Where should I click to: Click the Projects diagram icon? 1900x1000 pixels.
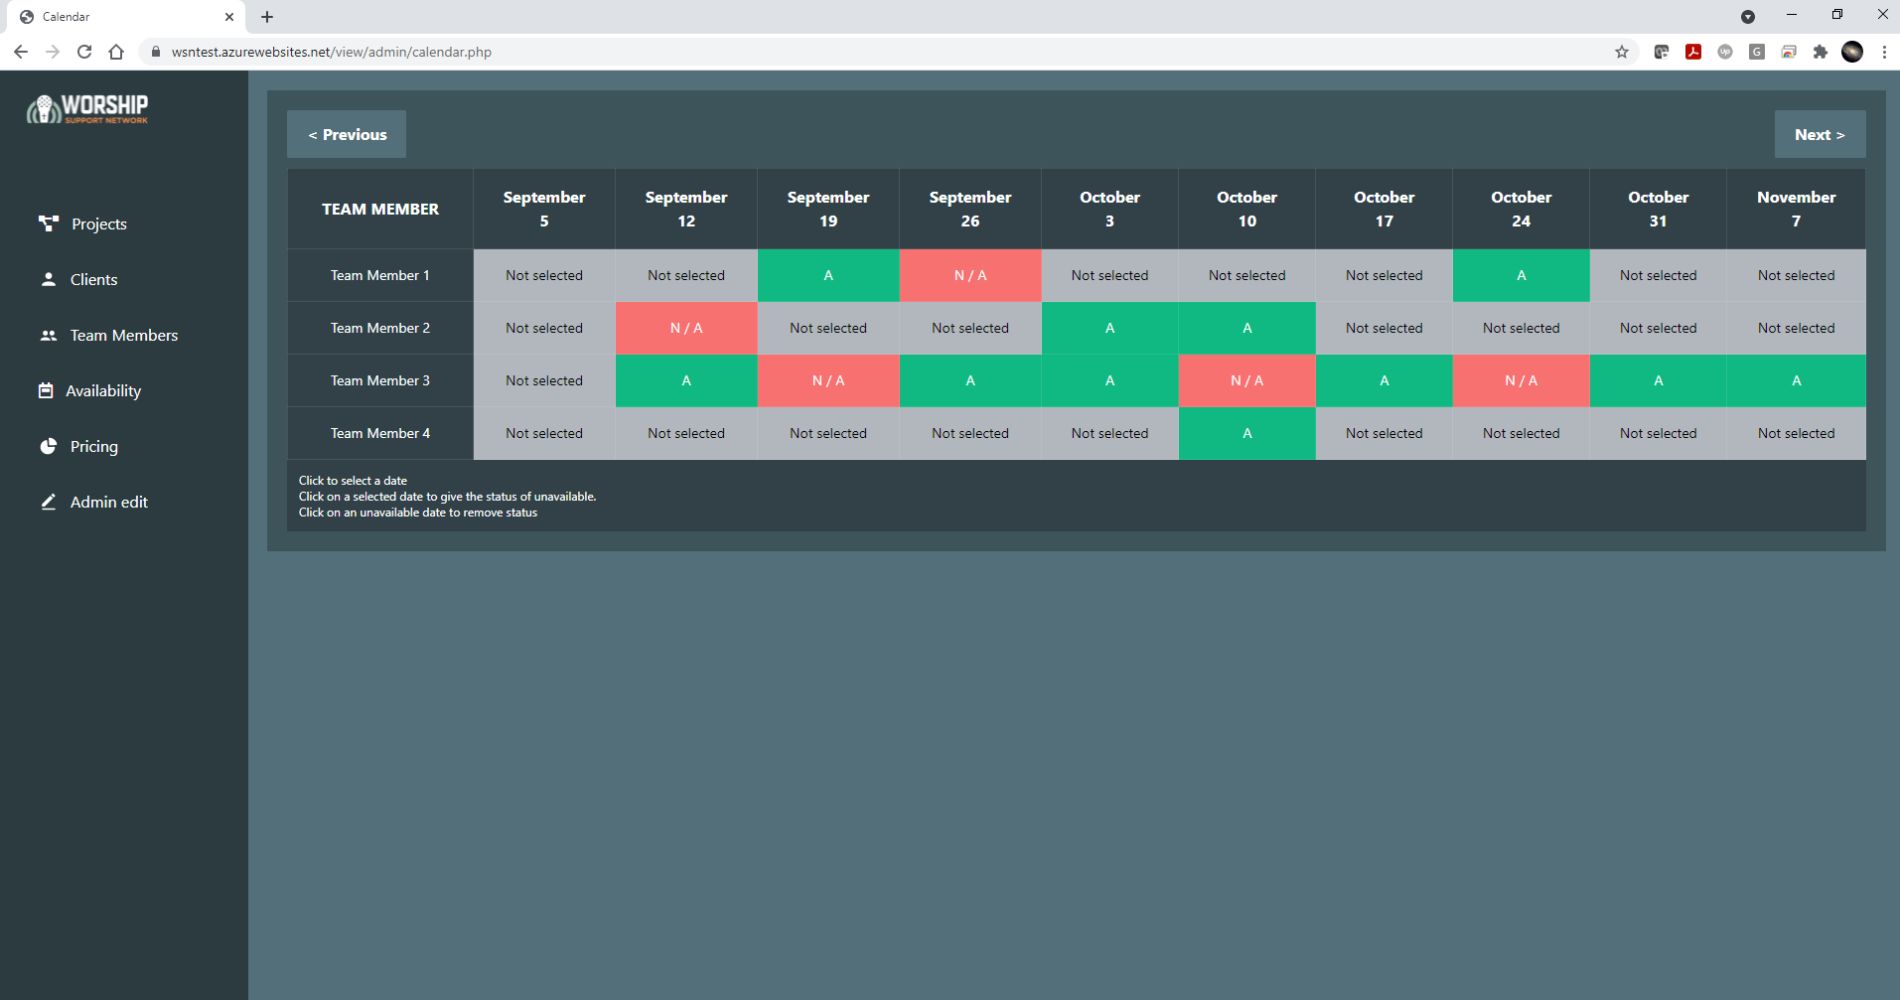(x=48, y=223)
